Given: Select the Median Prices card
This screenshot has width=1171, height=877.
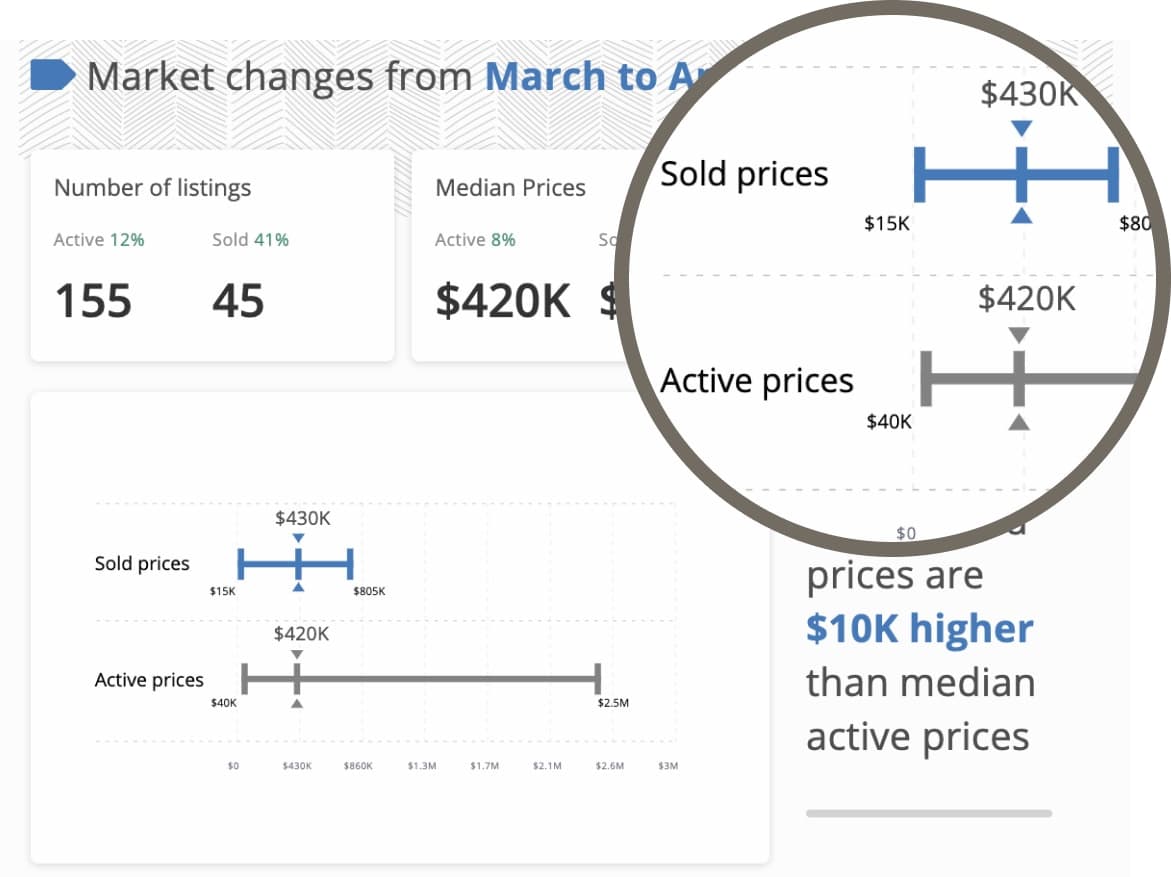Looking at the screenshot, I should pyautogui.click(x=520, y=256).
